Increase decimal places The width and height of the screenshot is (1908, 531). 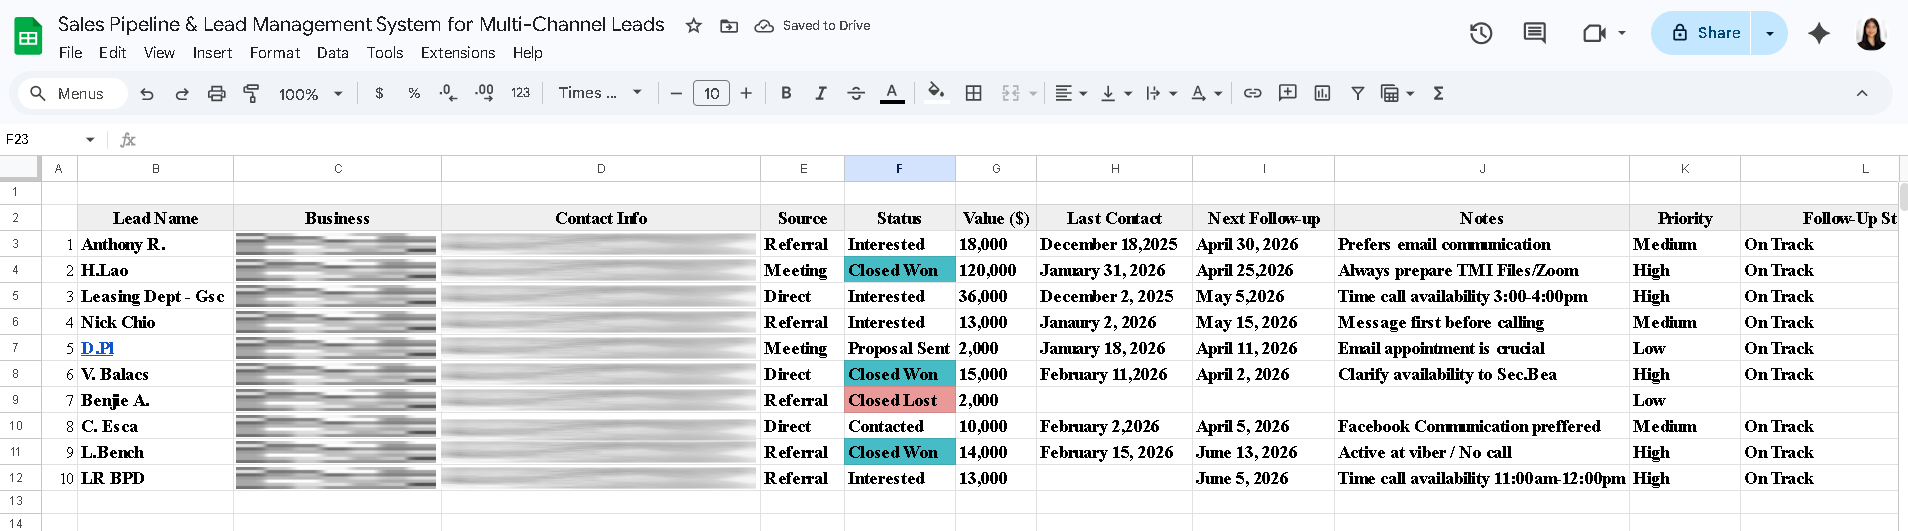(x=484, y=93)
